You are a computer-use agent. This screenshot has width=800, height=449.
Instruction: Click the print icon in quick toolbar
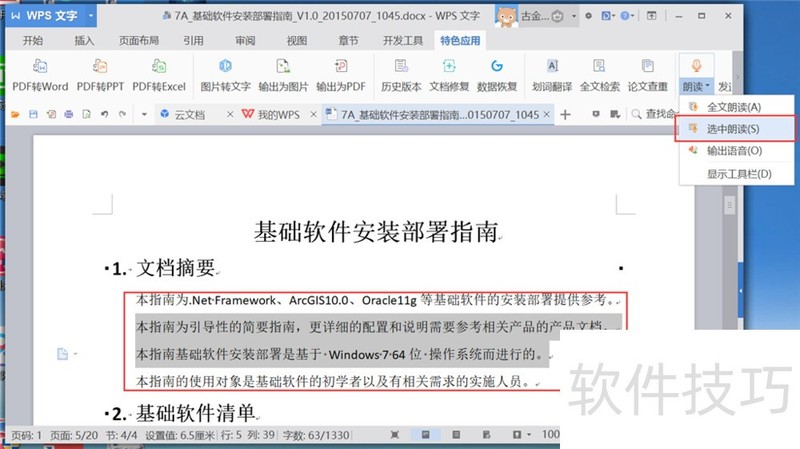[x=69, y=114]
